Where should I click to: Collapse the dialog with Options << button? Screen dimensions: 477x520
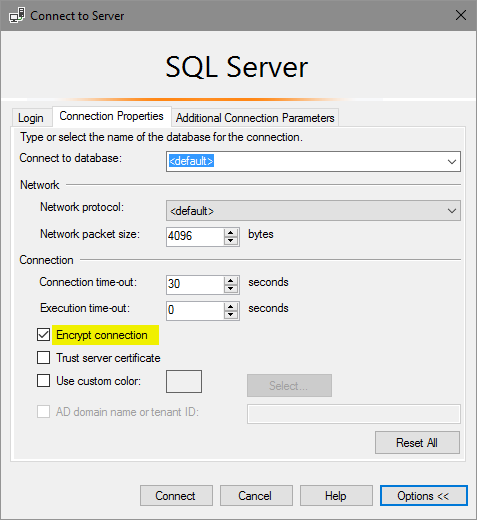(424, 496)
